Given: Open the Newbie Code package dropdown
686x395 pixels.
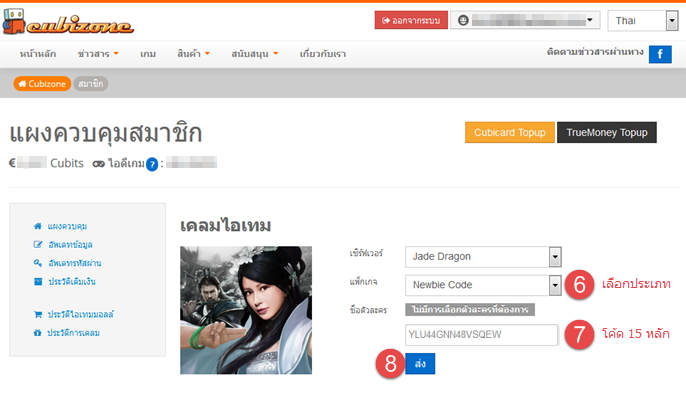Looking at the screenshot, I should [483, 285].
